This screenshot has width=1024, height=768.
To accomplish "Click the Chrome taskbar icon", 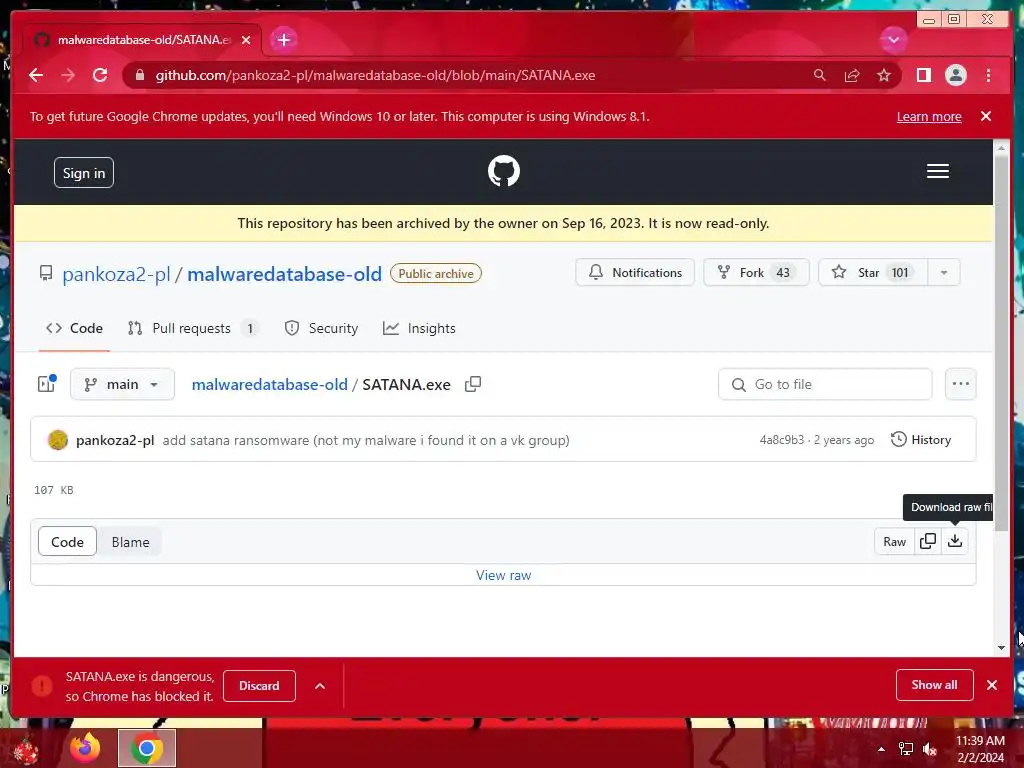I will [x=147, y=748].
